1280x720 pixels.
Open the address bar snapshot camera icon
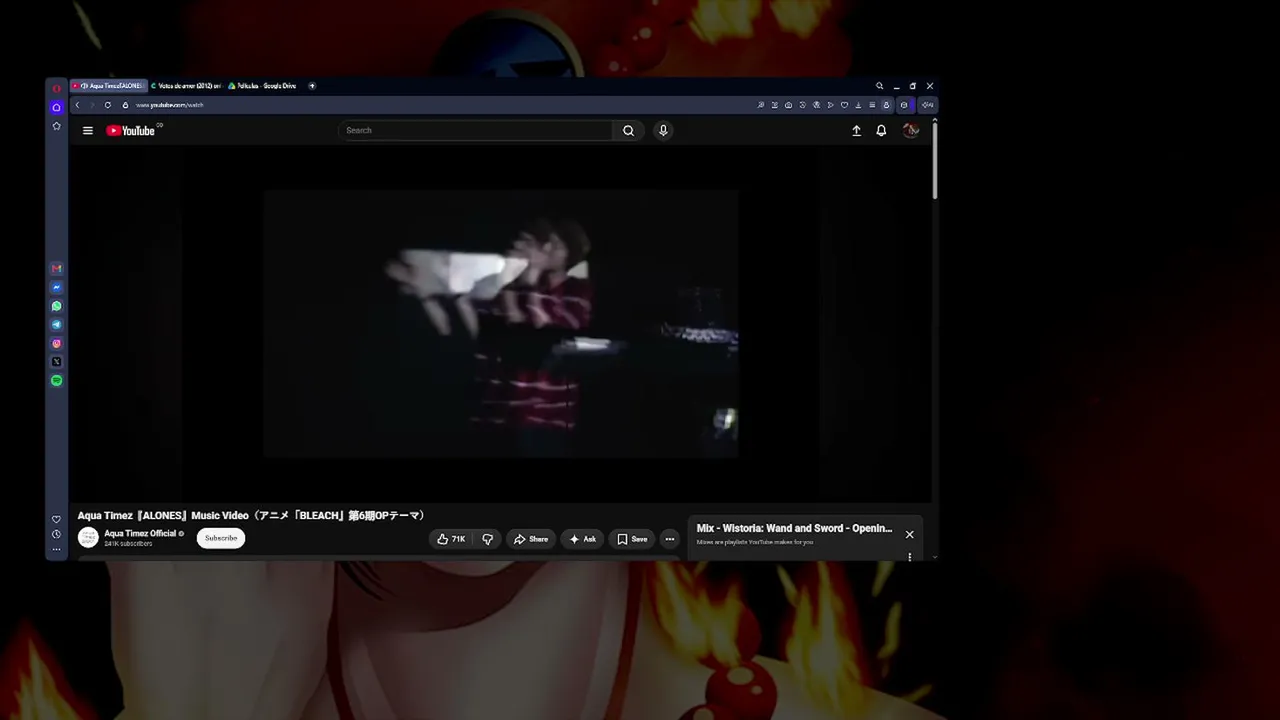[788, 105]
